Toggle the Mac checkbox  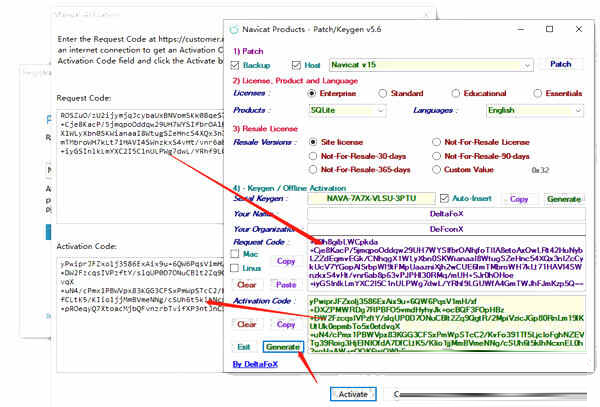(x=235, y=254)
